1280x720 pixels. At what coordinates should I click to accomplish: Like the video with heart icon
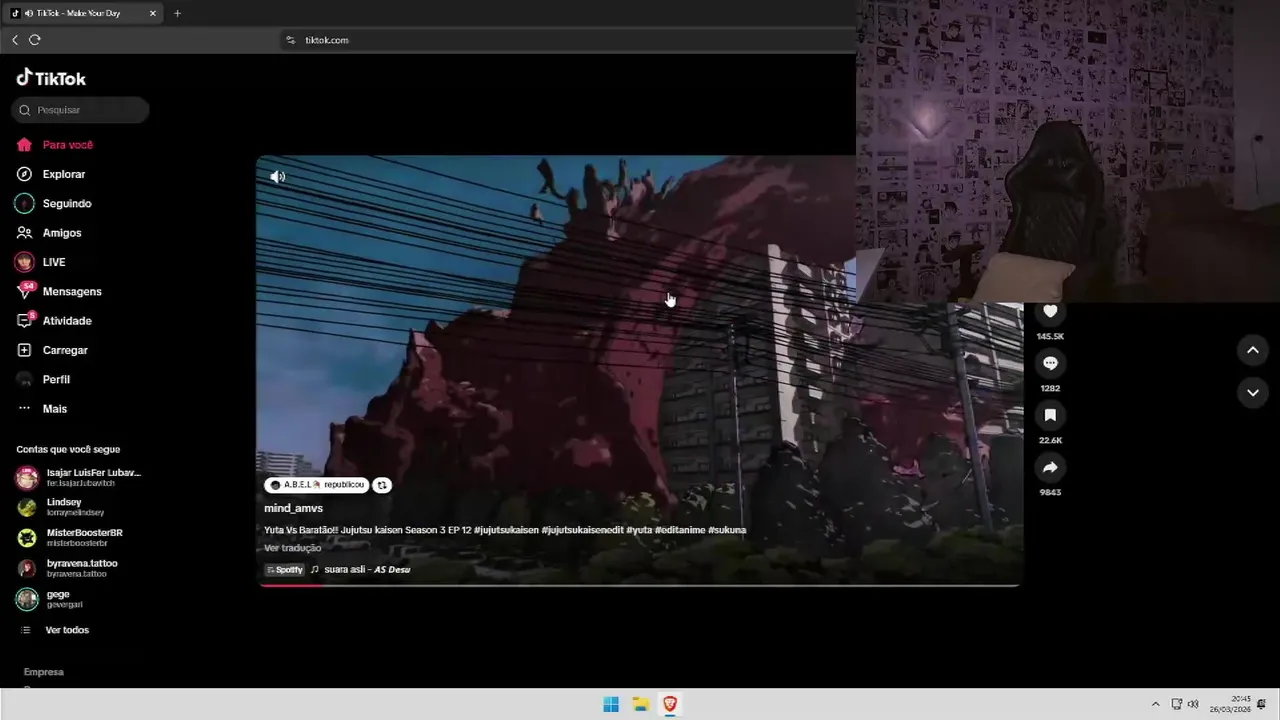pos(1050,312)
